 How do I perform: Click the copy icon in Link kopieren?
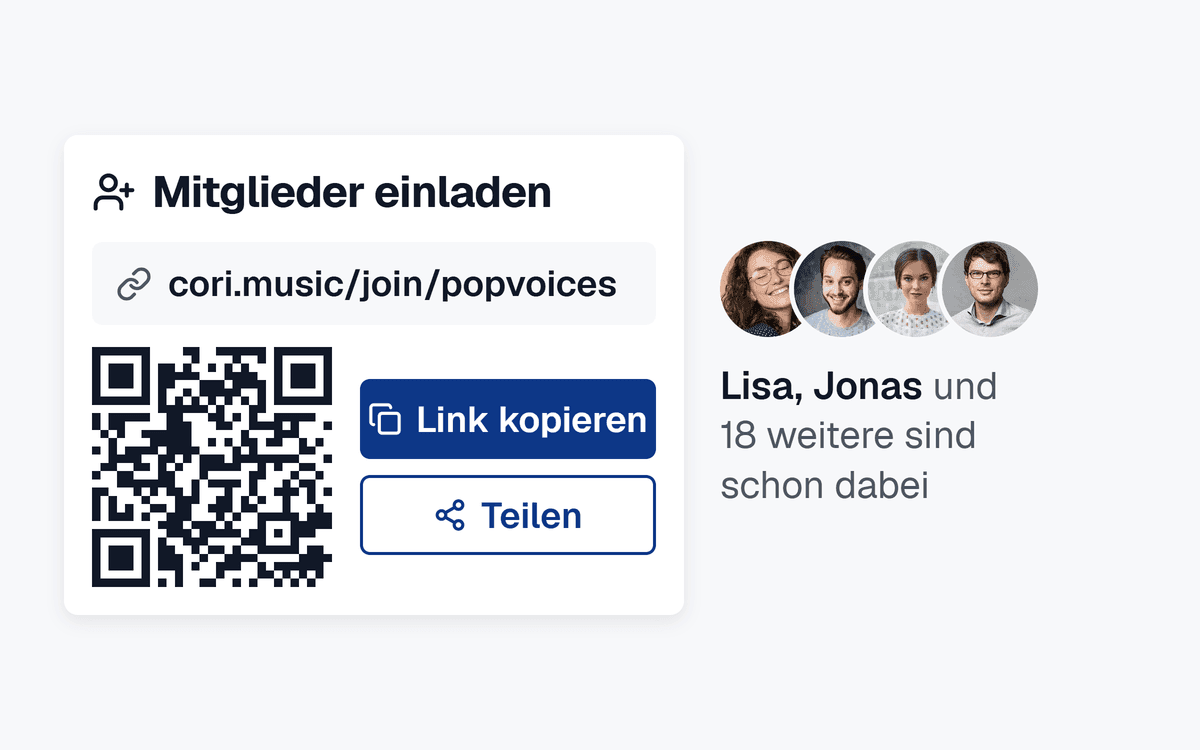tap(385, 420)
